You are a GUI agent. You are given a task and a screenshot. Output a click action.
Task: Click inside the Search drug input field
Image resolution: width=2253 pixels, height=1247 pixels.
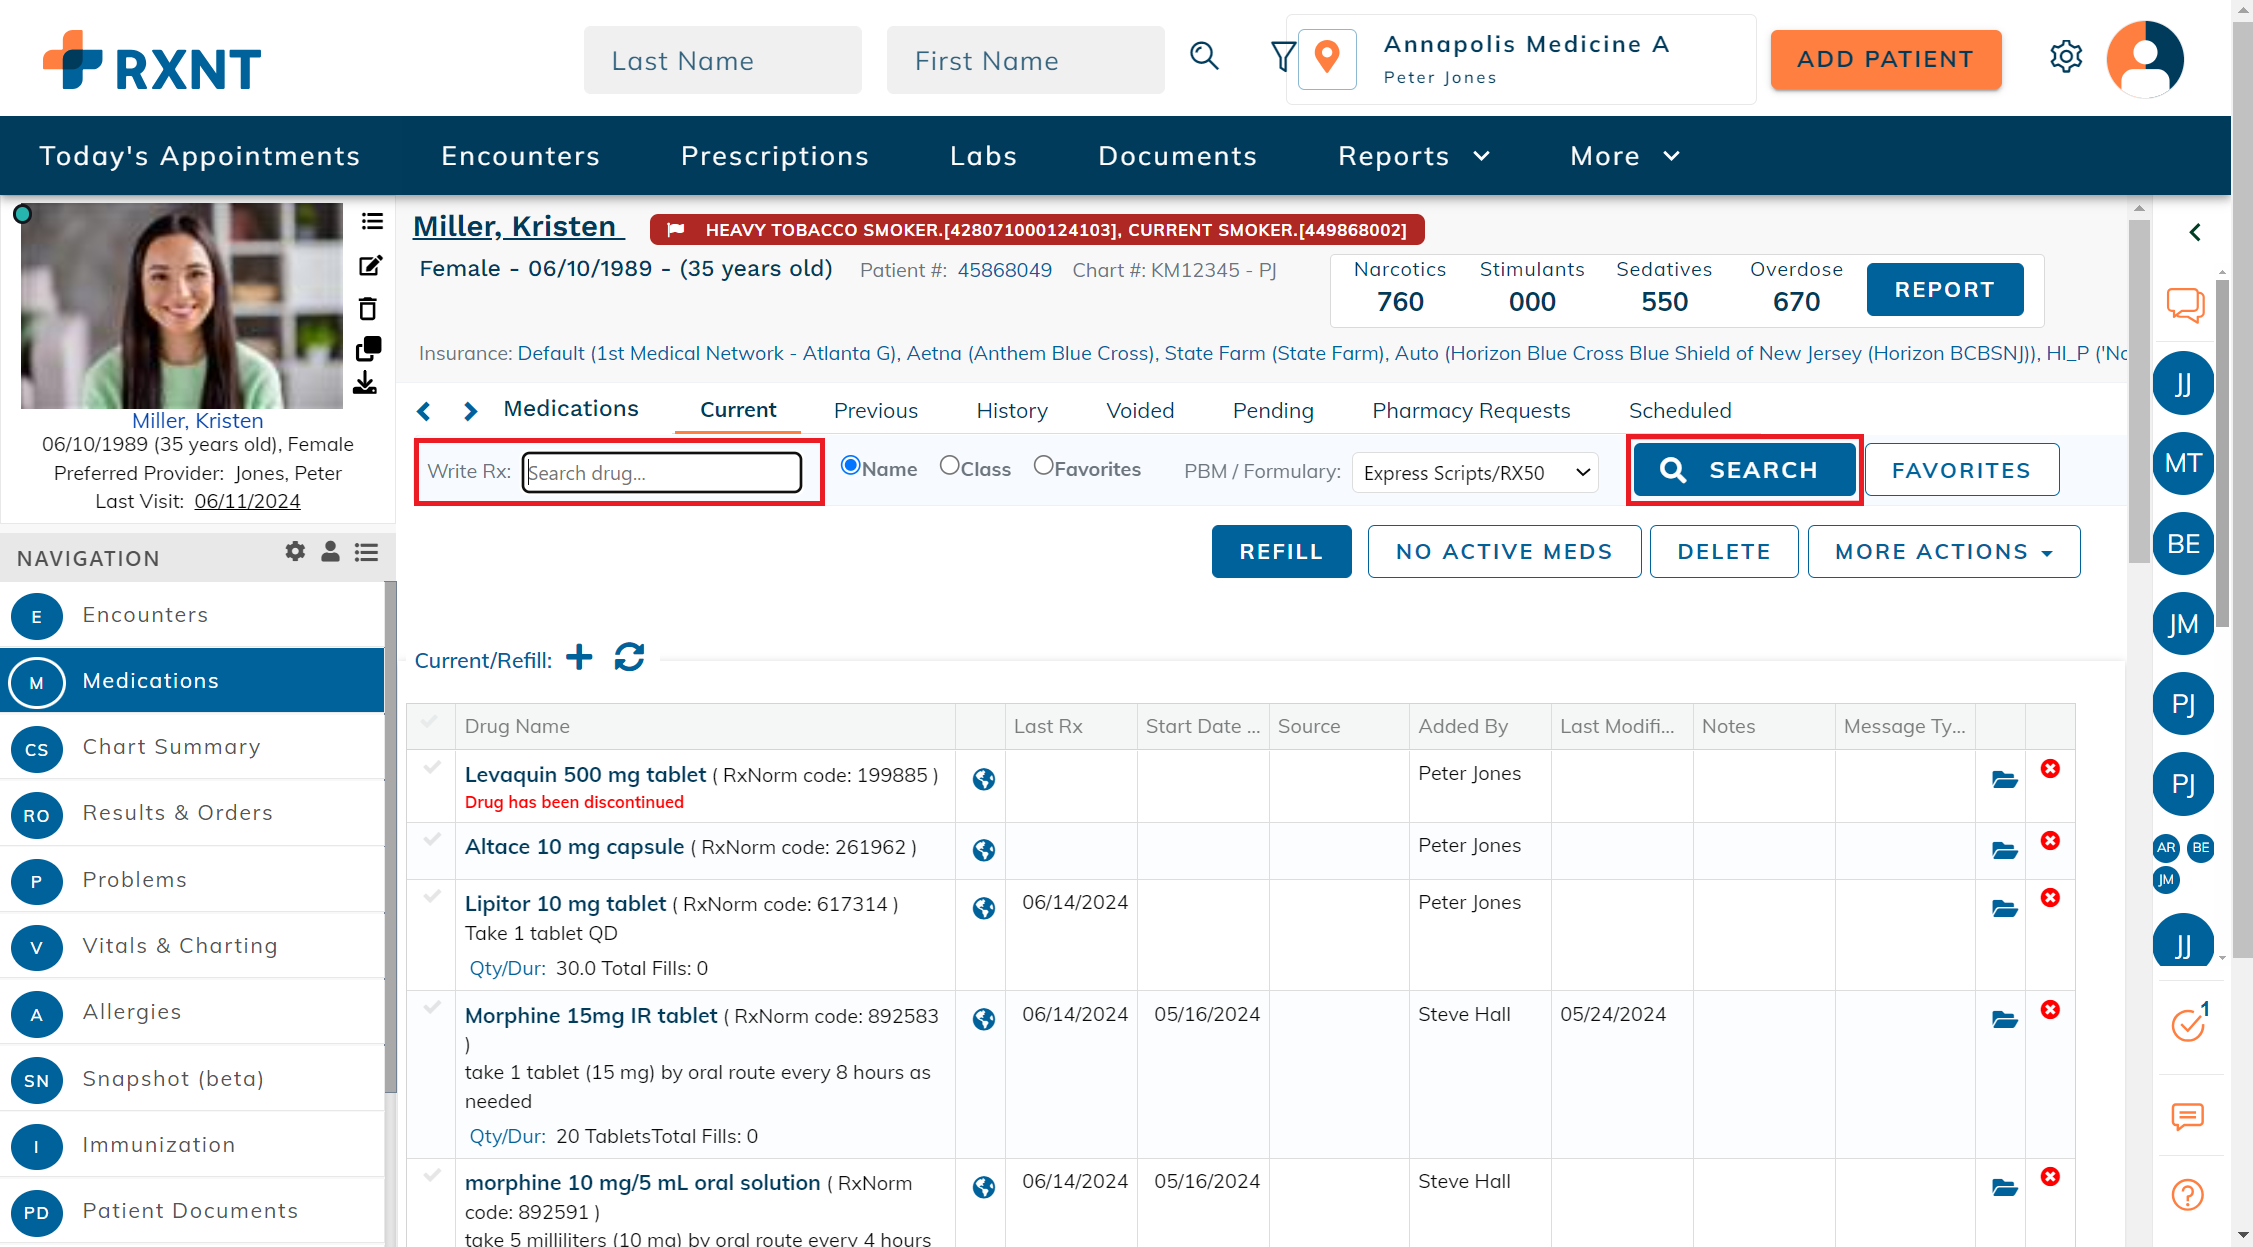(x=663, y=472)
